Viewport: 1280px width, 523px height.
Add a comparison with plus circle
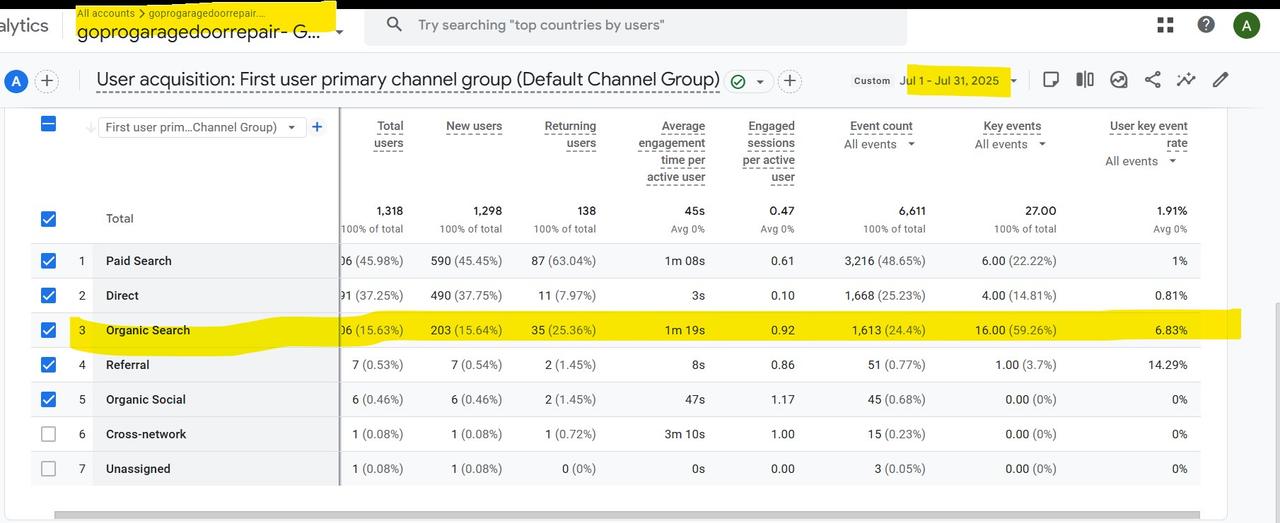point(47,81)
